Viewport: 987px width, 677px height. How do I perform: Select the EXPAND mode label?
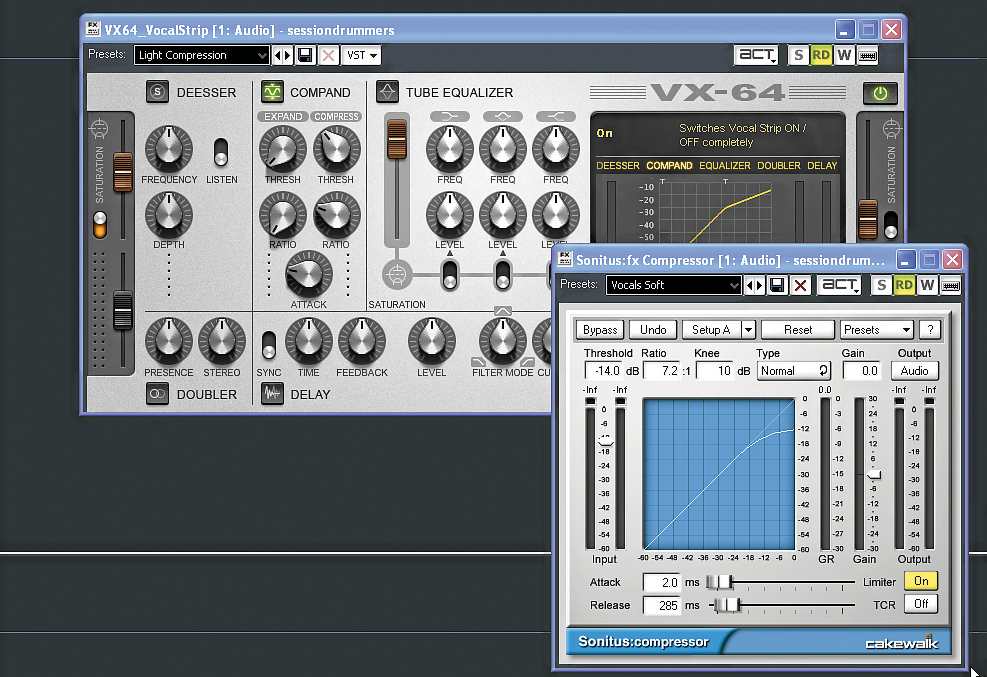click(x=283, y=116)
